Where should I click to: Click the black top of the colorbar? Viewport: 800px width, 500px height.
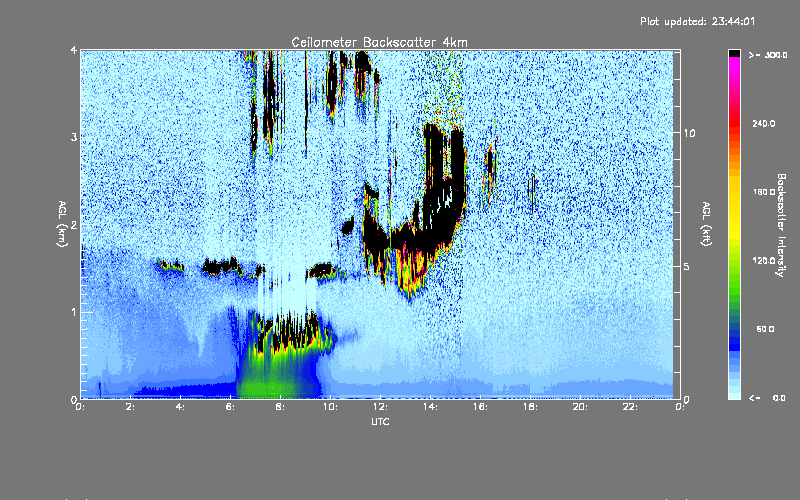click(x=734, y=53)
